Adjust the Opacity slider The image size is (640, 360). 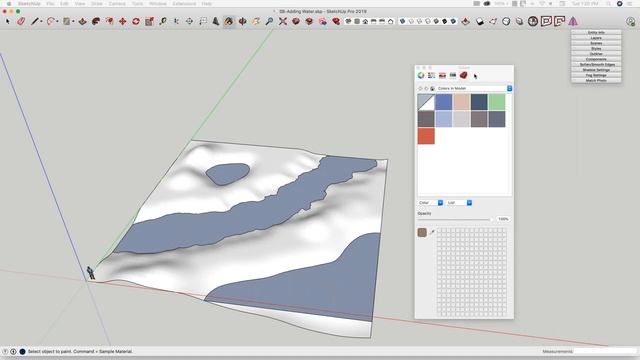455,220
